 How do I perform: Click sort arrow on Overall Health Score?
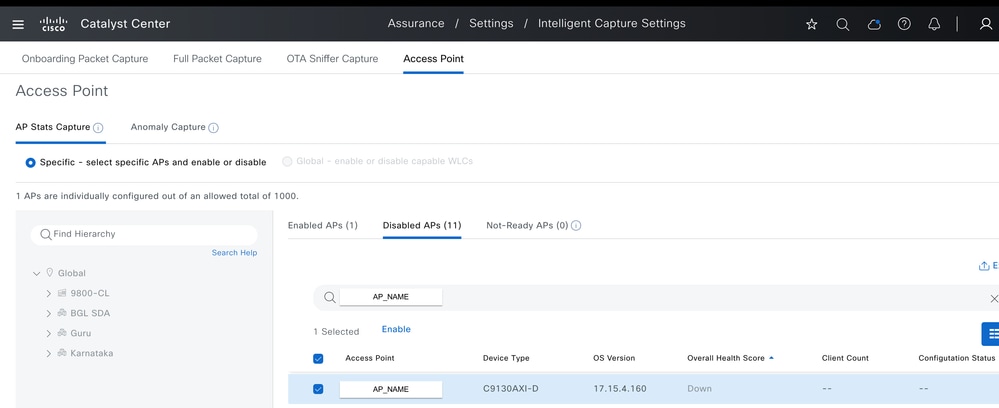772,358
